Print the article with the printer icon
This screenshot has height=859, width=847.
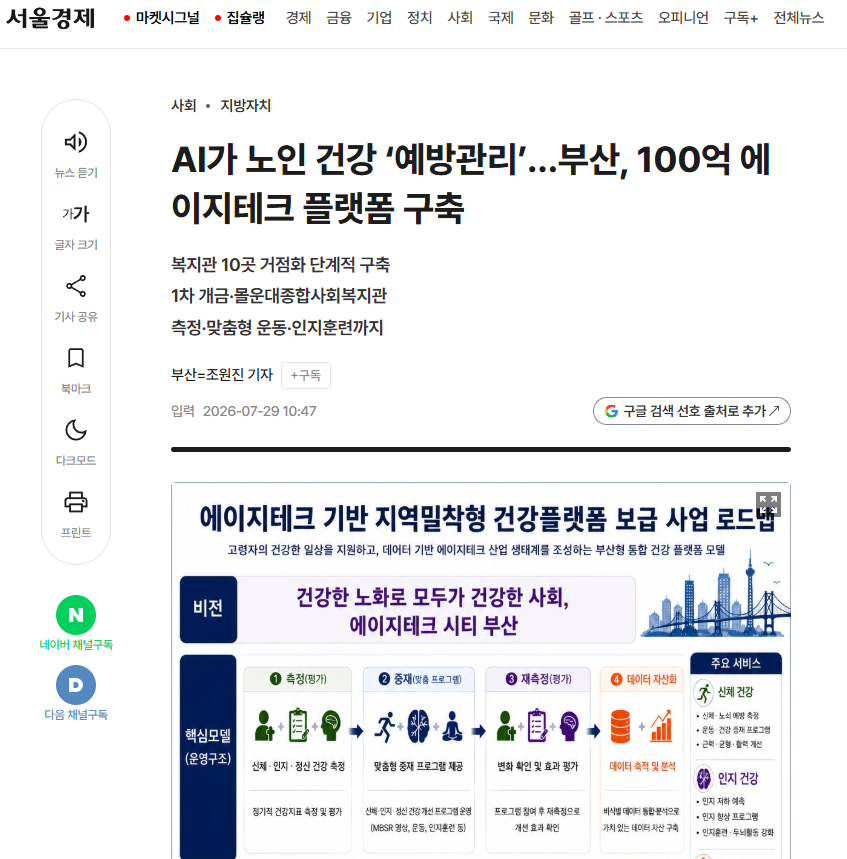[x=76, y=502]
